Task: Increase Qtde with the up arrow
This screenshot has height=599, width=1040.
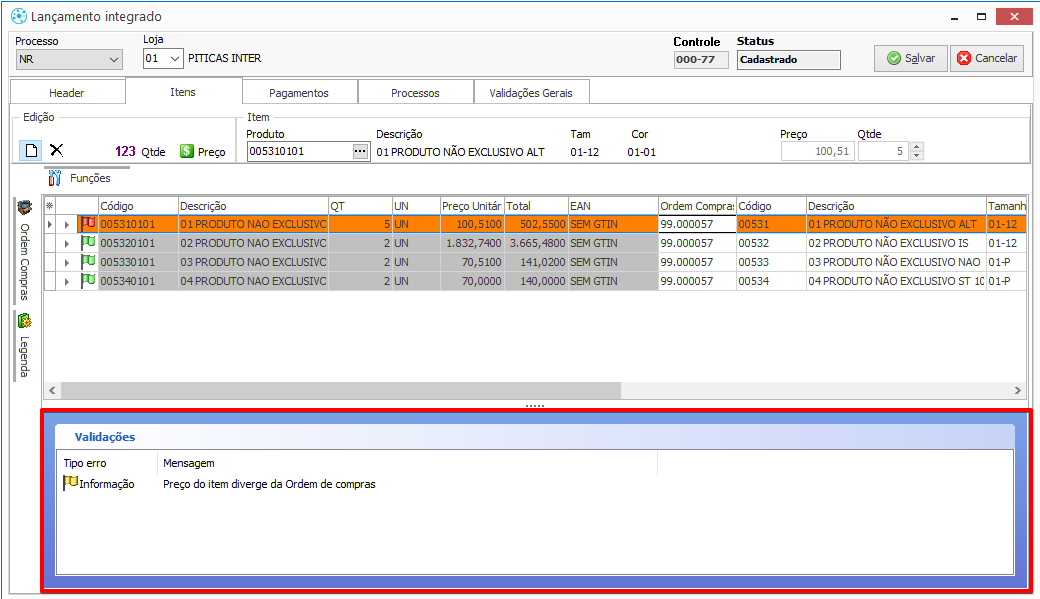Action: click(917, 147)
